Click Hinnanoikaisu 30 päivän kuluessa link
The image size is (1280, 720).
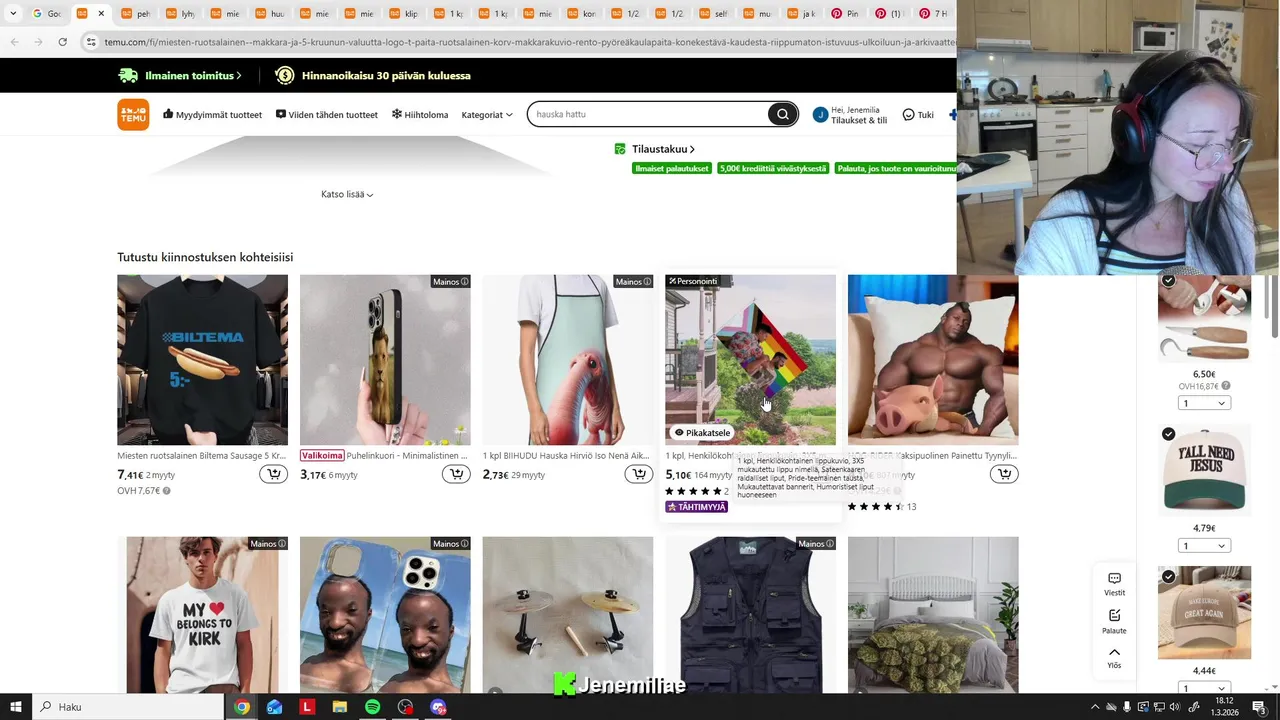(x=373, y=76)
